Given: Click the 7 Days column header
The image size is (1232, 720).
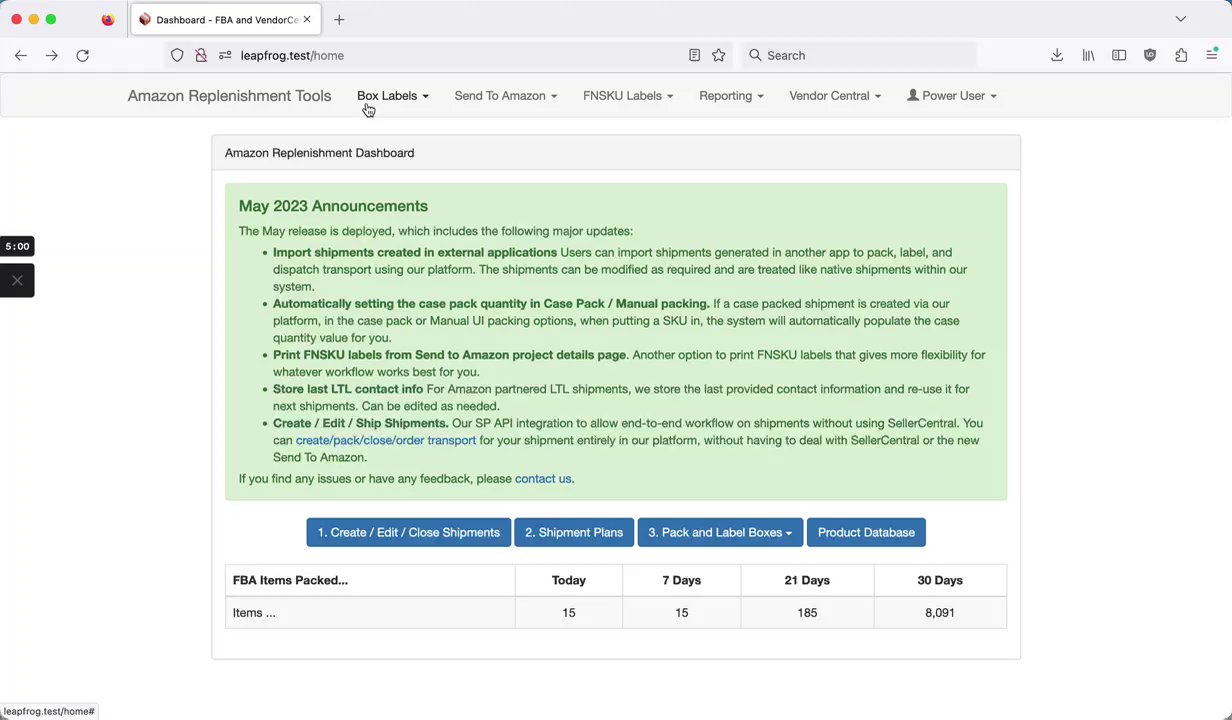Looking at the screenshot, I should [x=682, y=580].
